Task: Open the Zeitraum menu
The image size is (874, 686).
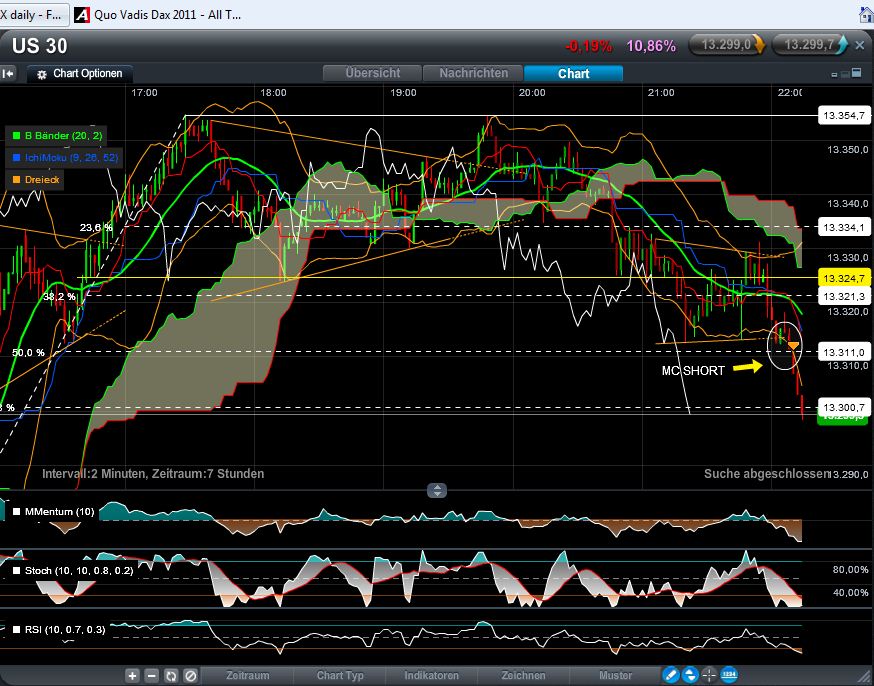Action: [247, 675]
